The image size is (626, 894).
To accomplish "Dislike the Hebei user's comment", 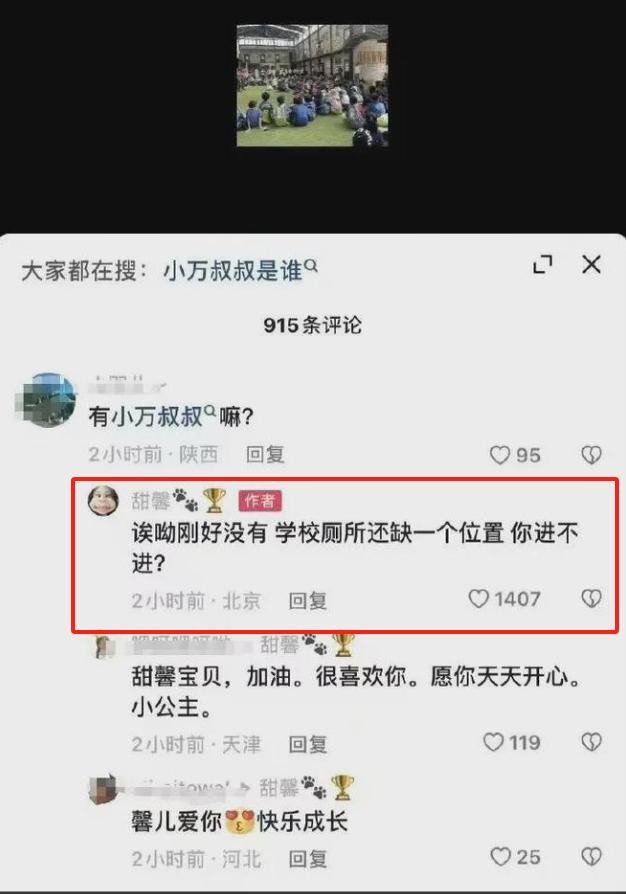I will point(591,857).
